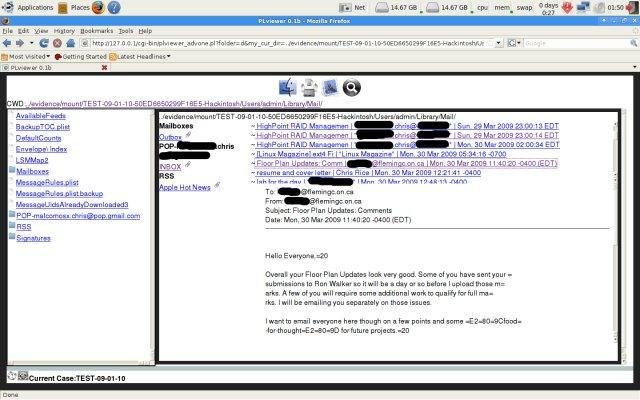Open the POP gmail account folder link

click(78, 216)
